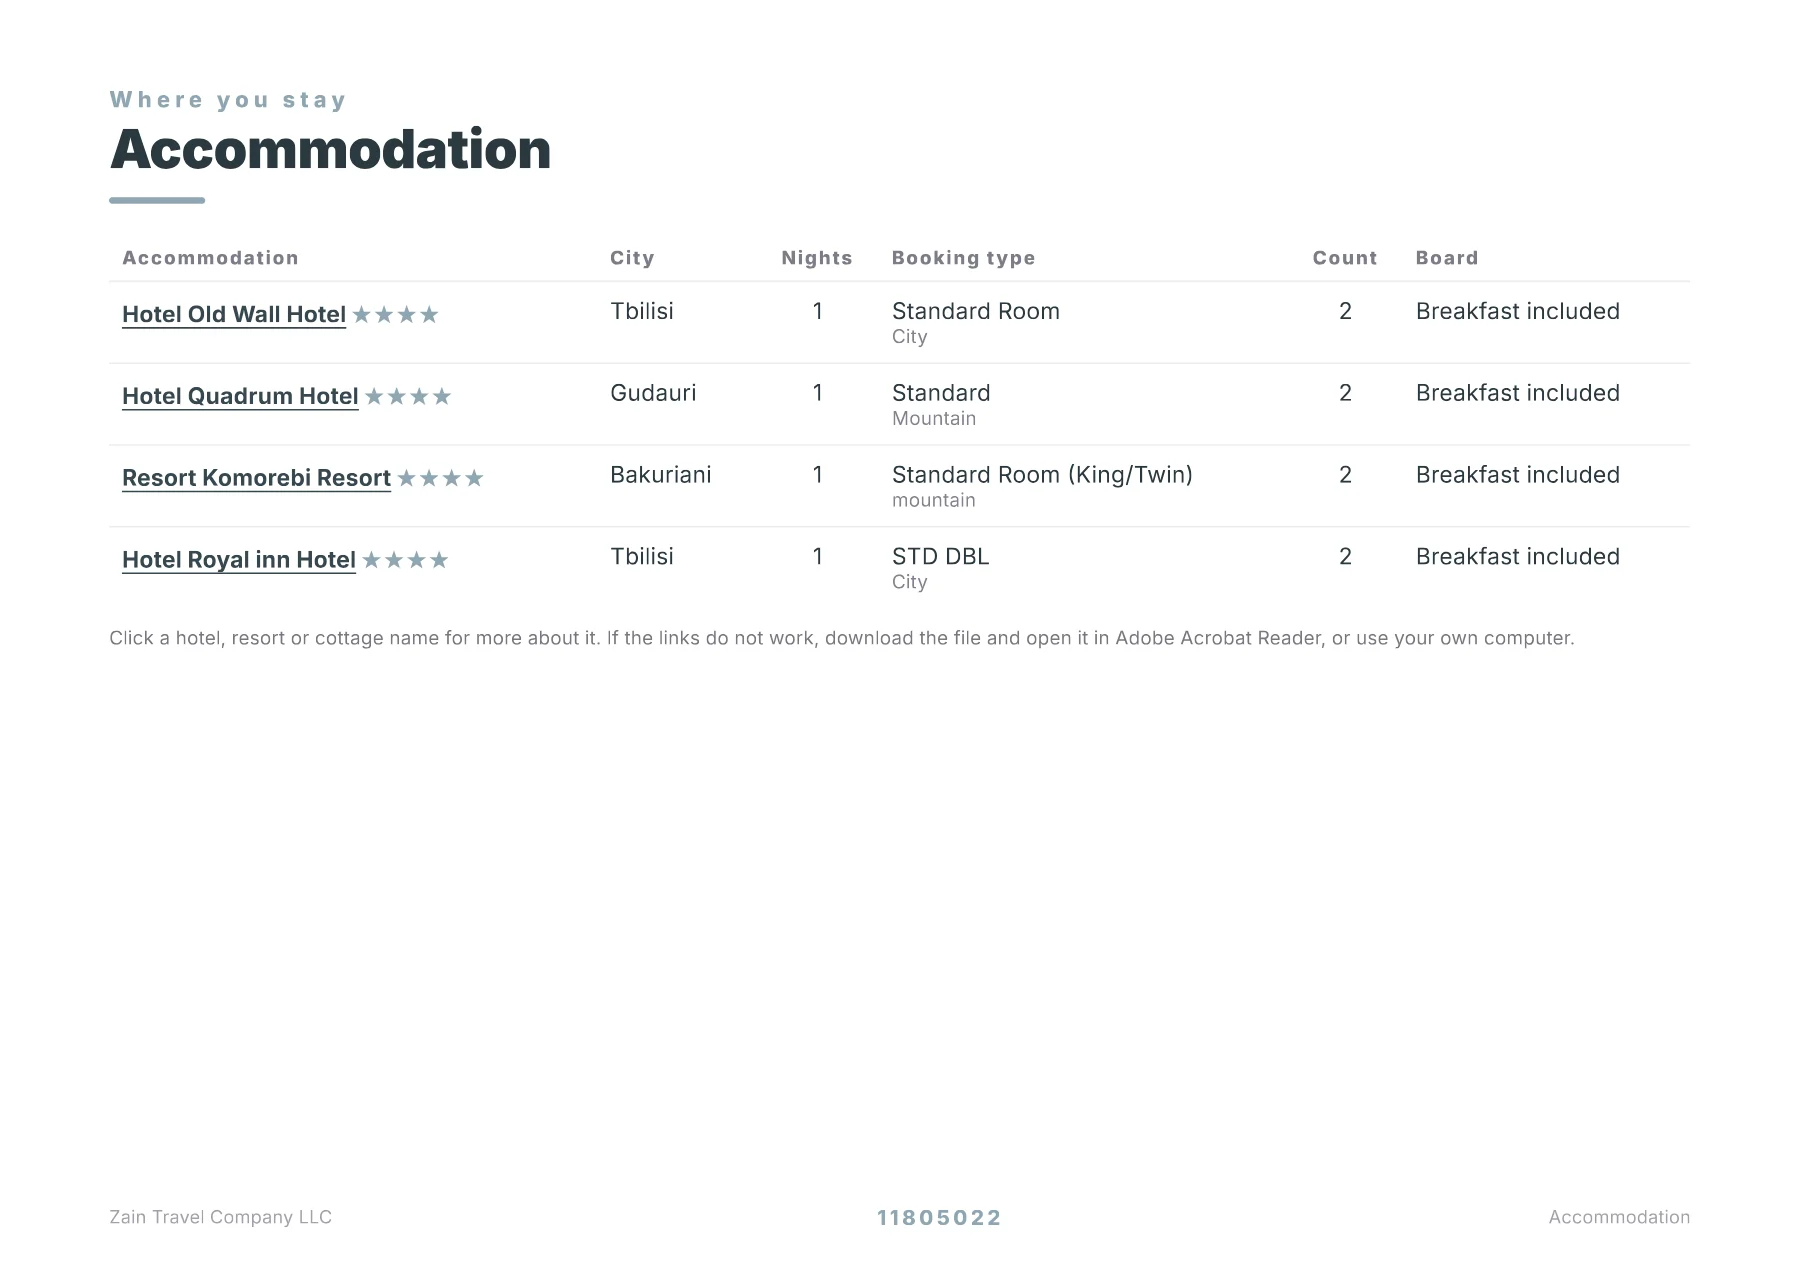Click the 'City' column header
Viewport: 1800px width, 1272px height.
[x=632, y=258]
